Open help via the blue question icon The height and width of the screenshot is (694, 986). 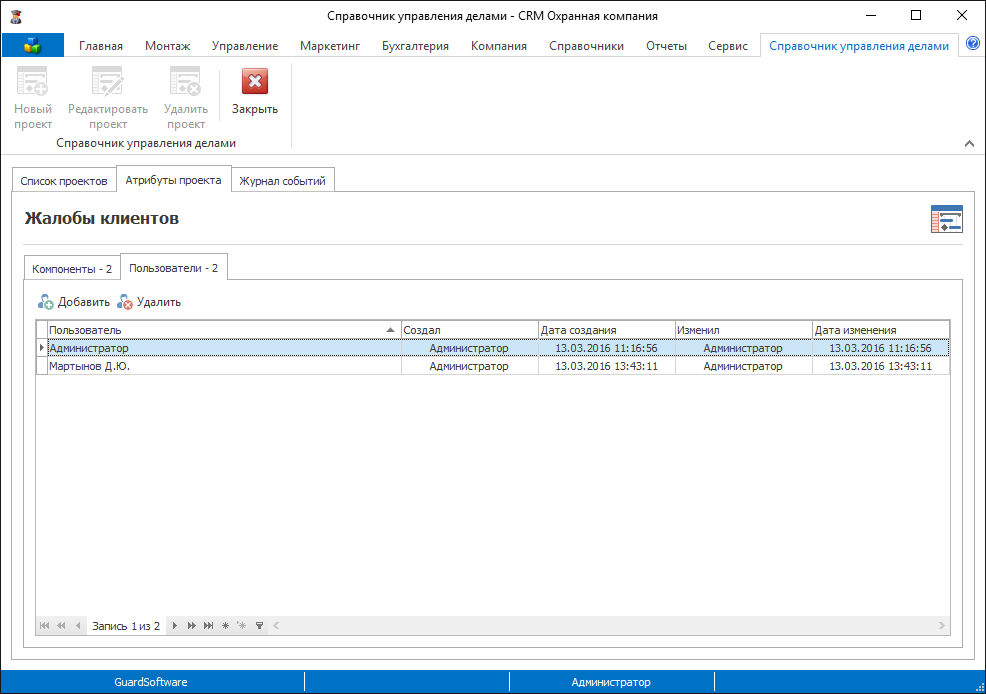tap(972, 43)
